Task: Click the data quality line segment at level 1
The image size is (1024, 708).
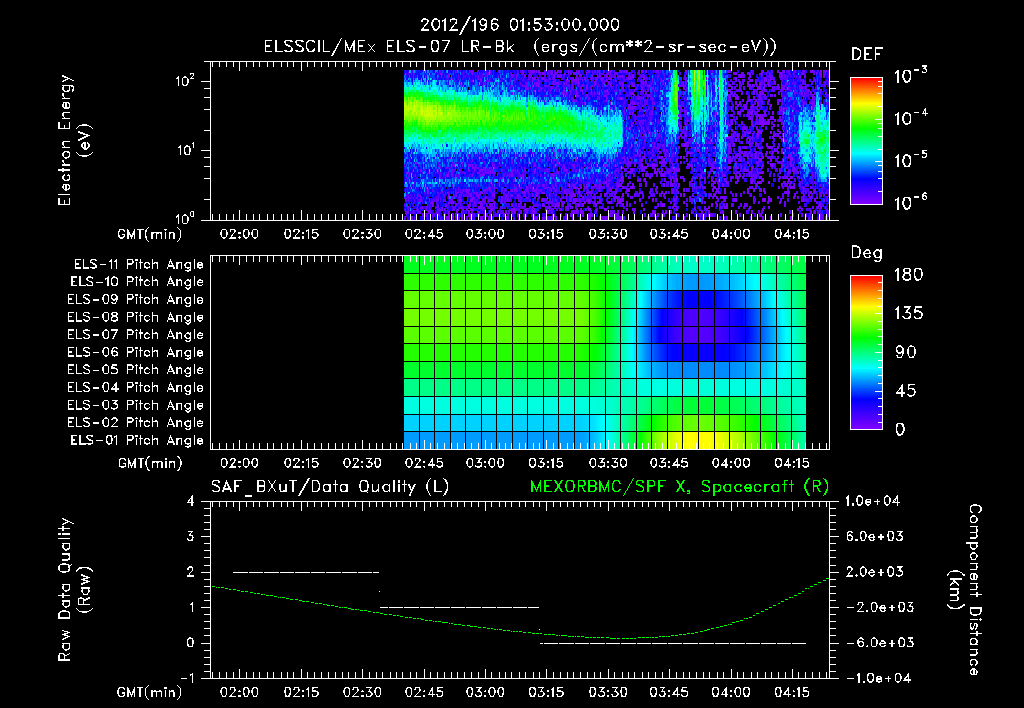Action: (460, 607)
